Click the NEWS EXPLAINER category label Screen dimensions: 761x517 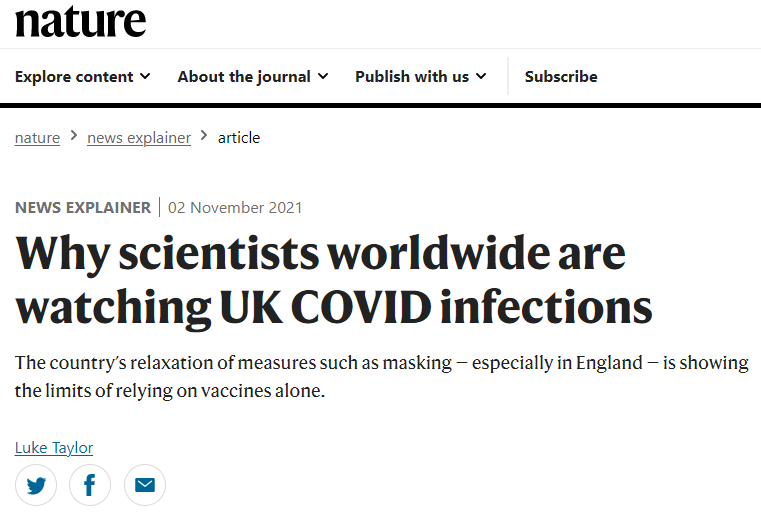pyautogui.click(x=83, y=207)
